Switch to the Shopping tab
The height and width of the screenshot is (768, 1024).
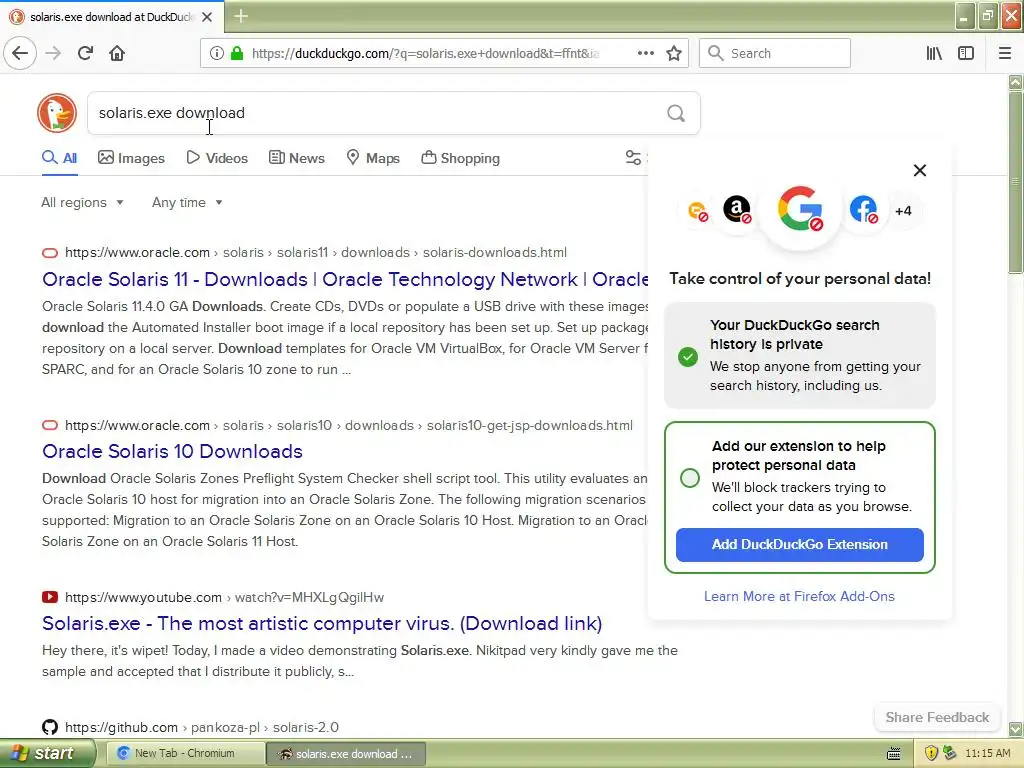pyautogui.click(x=460, y=158)
